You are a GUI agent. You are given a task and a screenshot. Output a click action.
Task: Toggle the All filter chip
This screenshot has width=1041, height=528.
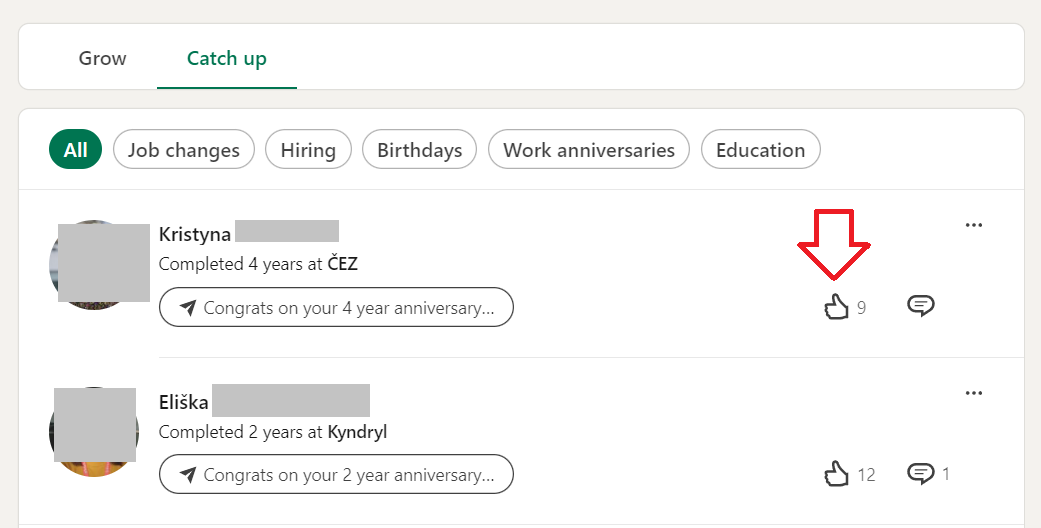75,149
